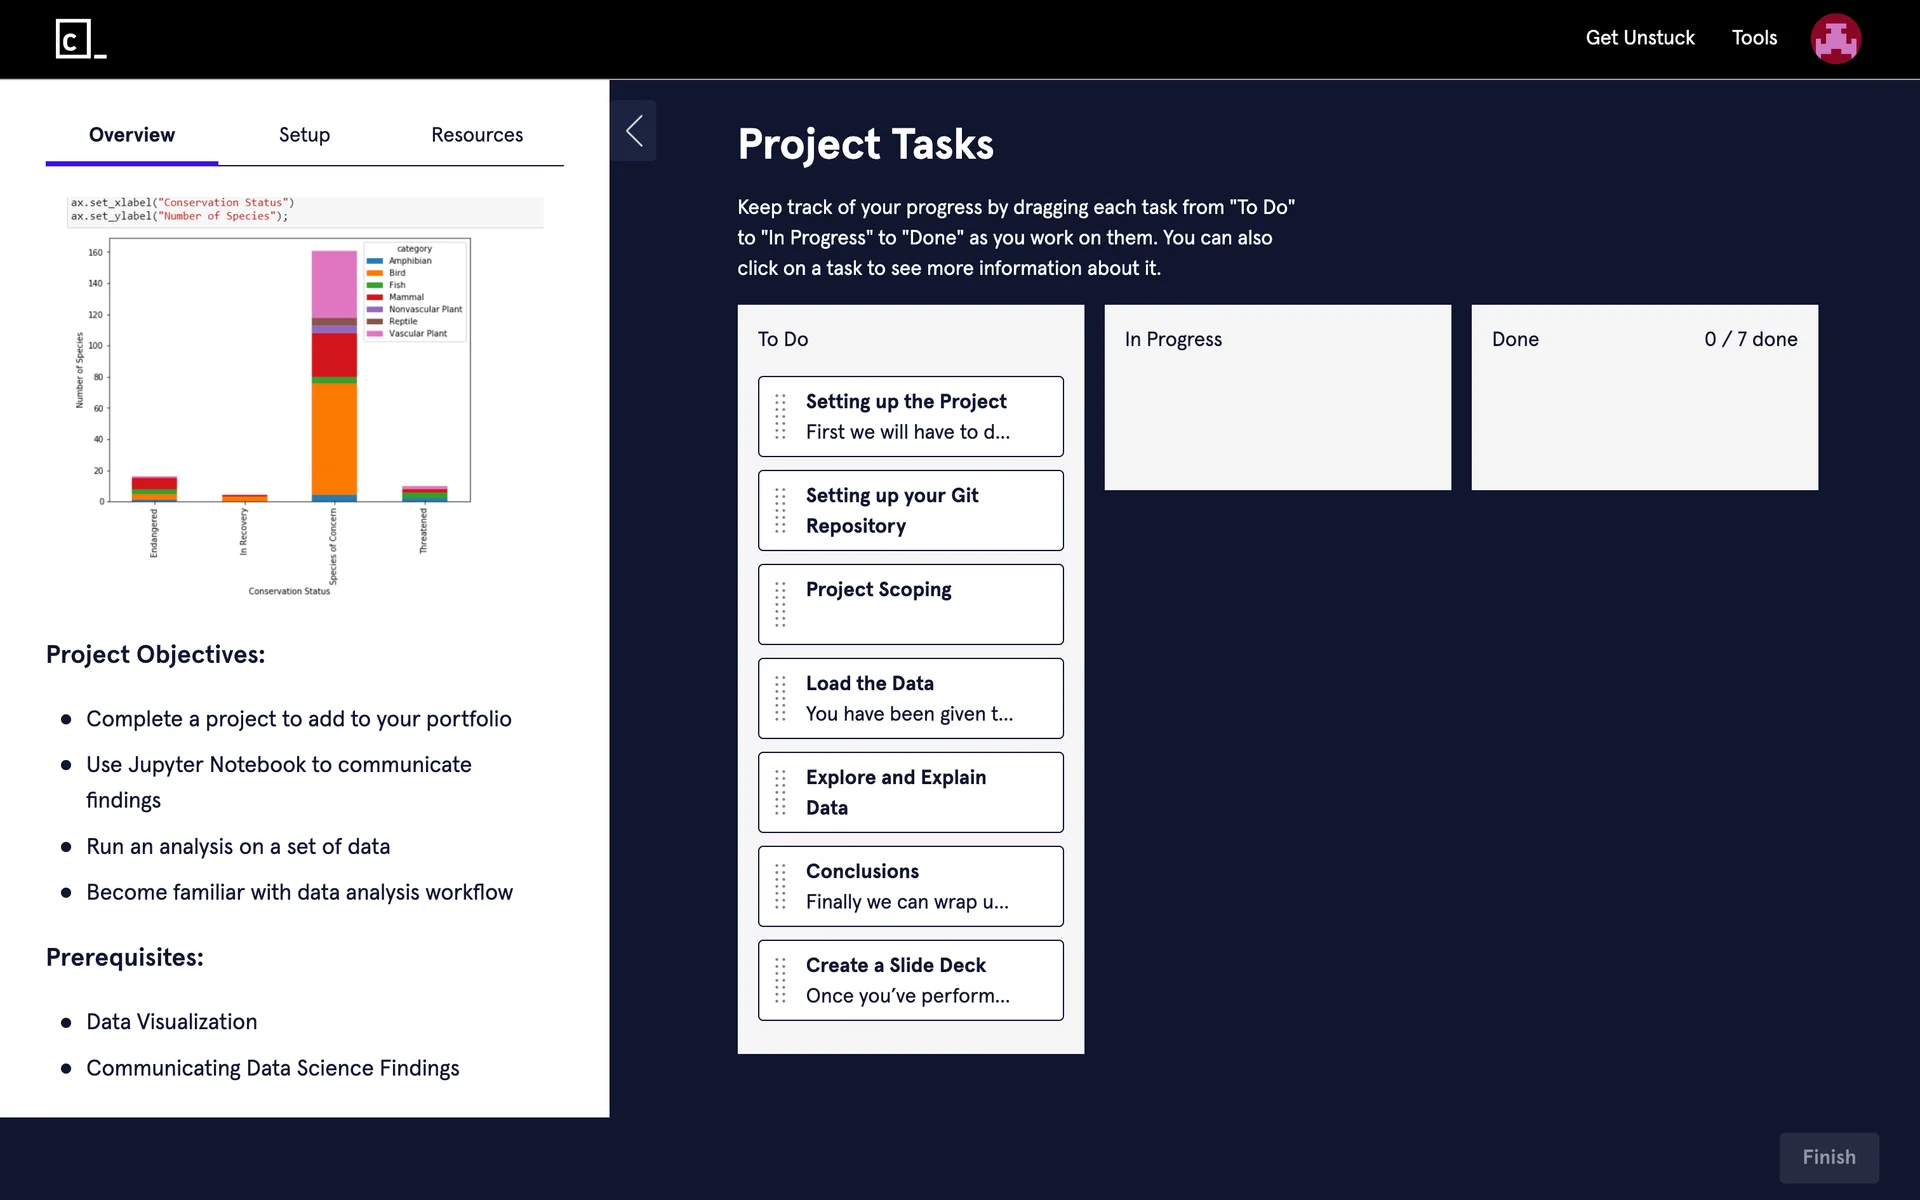The height and width of the screenshot is (1200, 1920).
Task: Click drag handle on Load the Data card
Action: 781,699
